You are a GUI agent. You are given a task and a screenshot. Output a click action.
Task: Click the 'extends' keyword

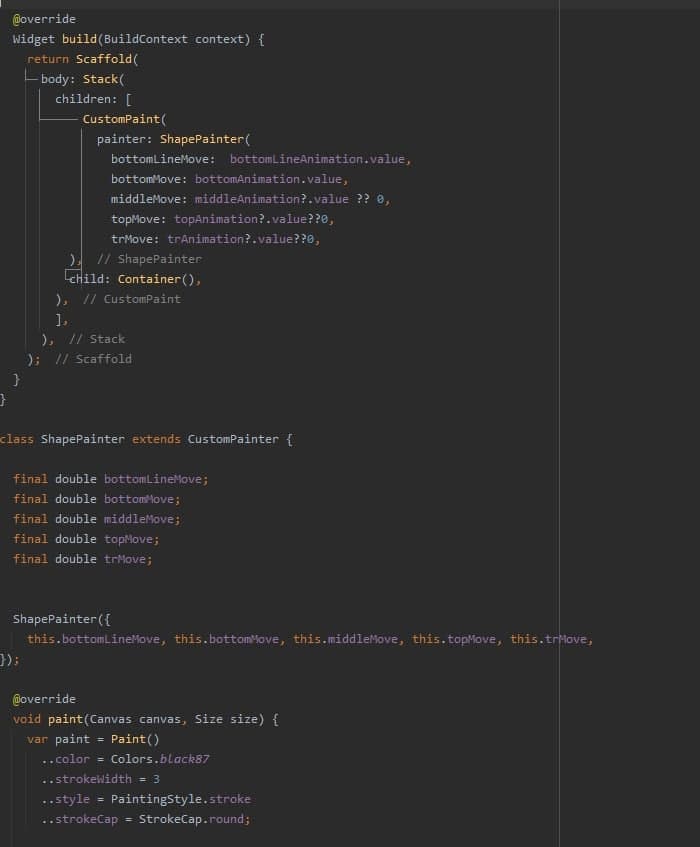pyautogui.click(x=156, y=439)
